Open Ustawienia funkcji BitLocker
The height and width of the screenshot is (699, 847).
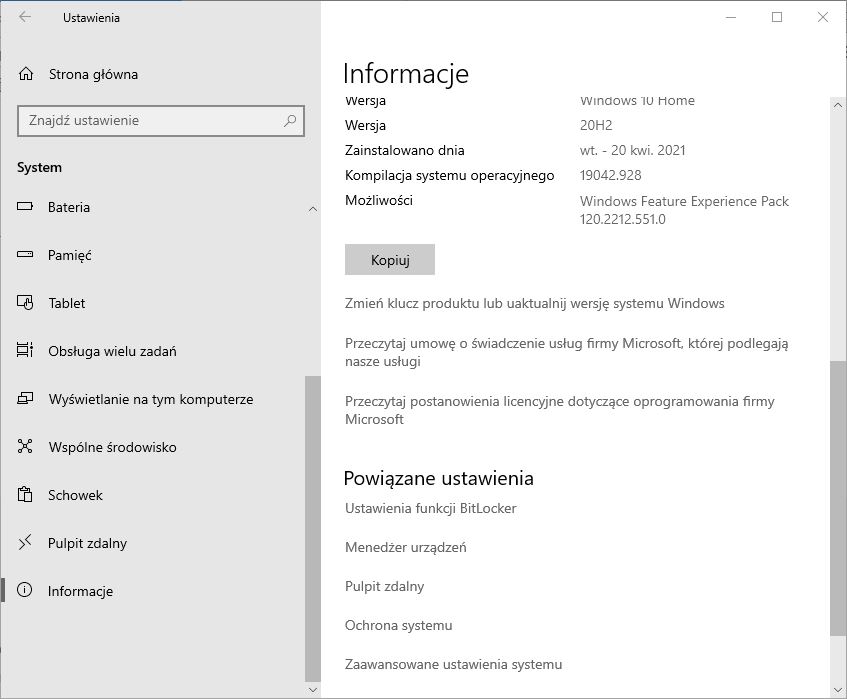[x=431, y=508]
